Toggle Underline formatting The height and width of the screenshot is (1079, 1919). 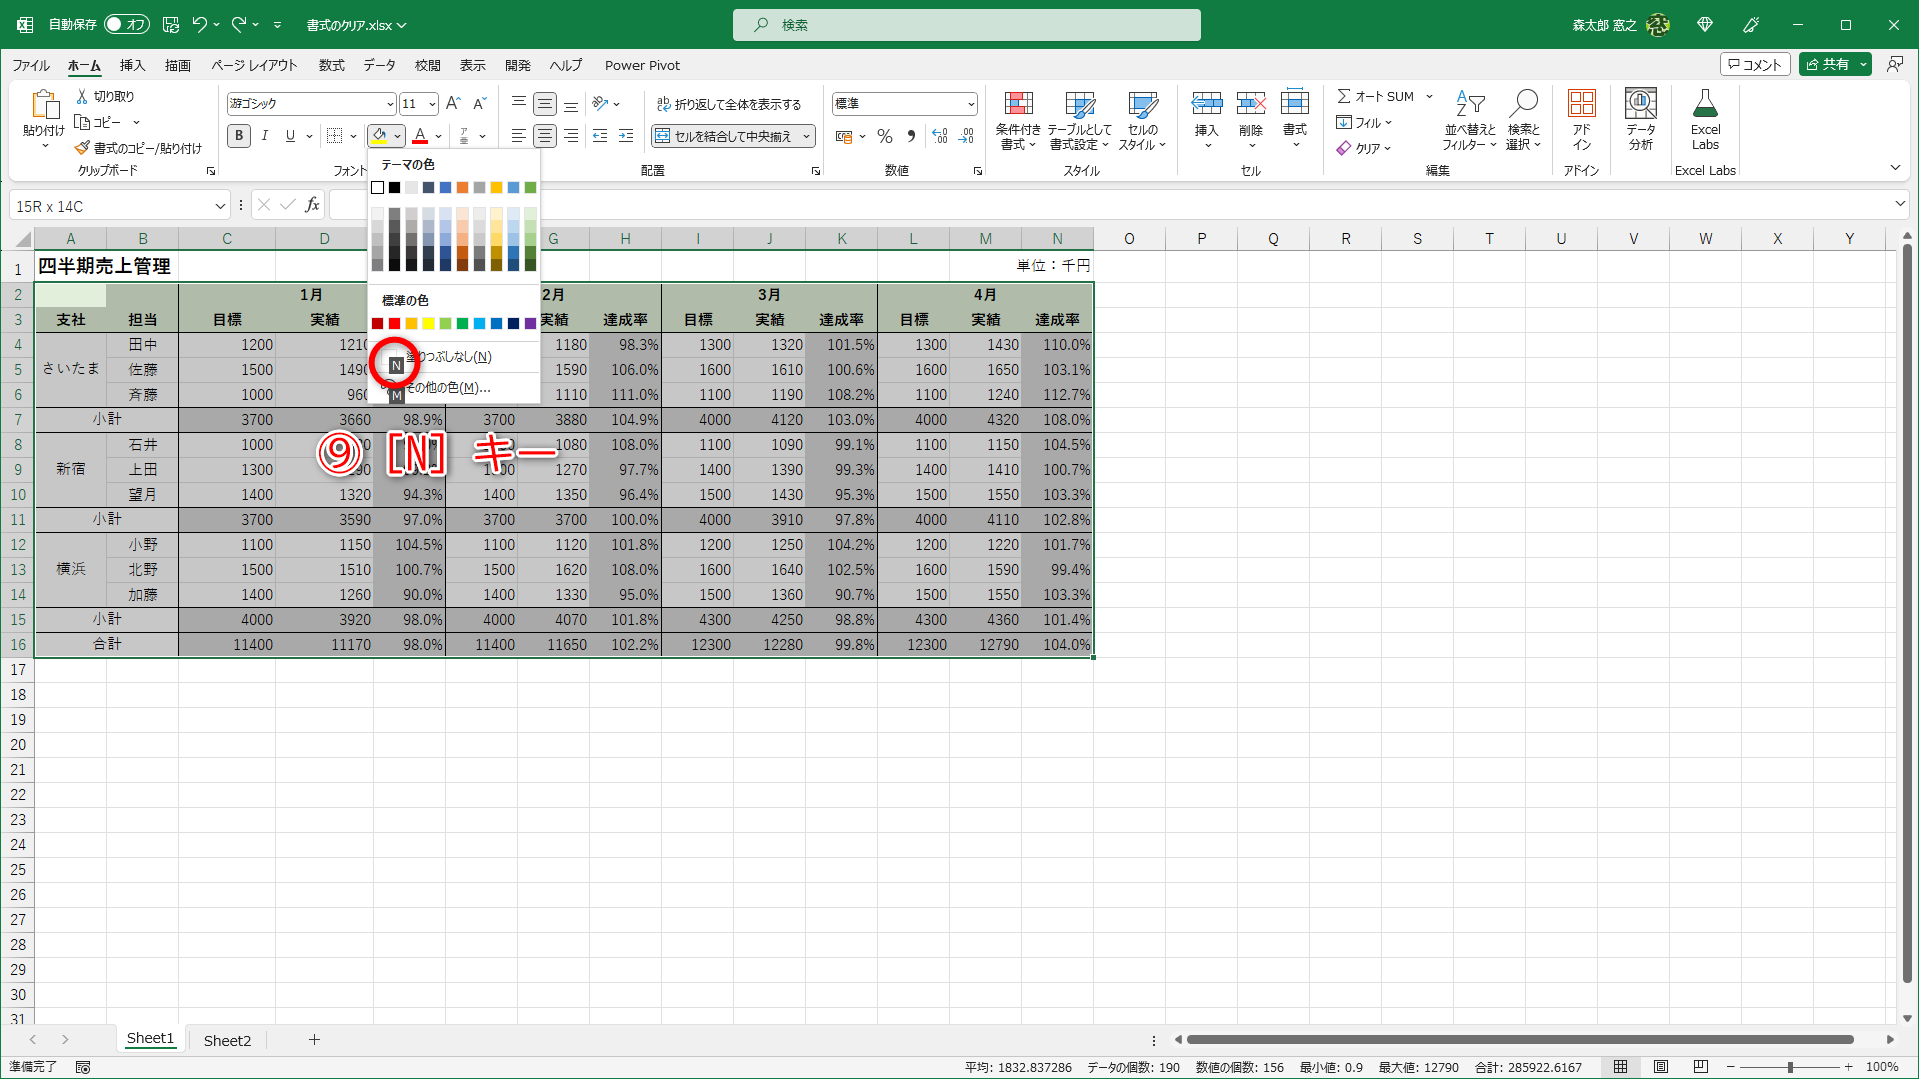[291, 136]
